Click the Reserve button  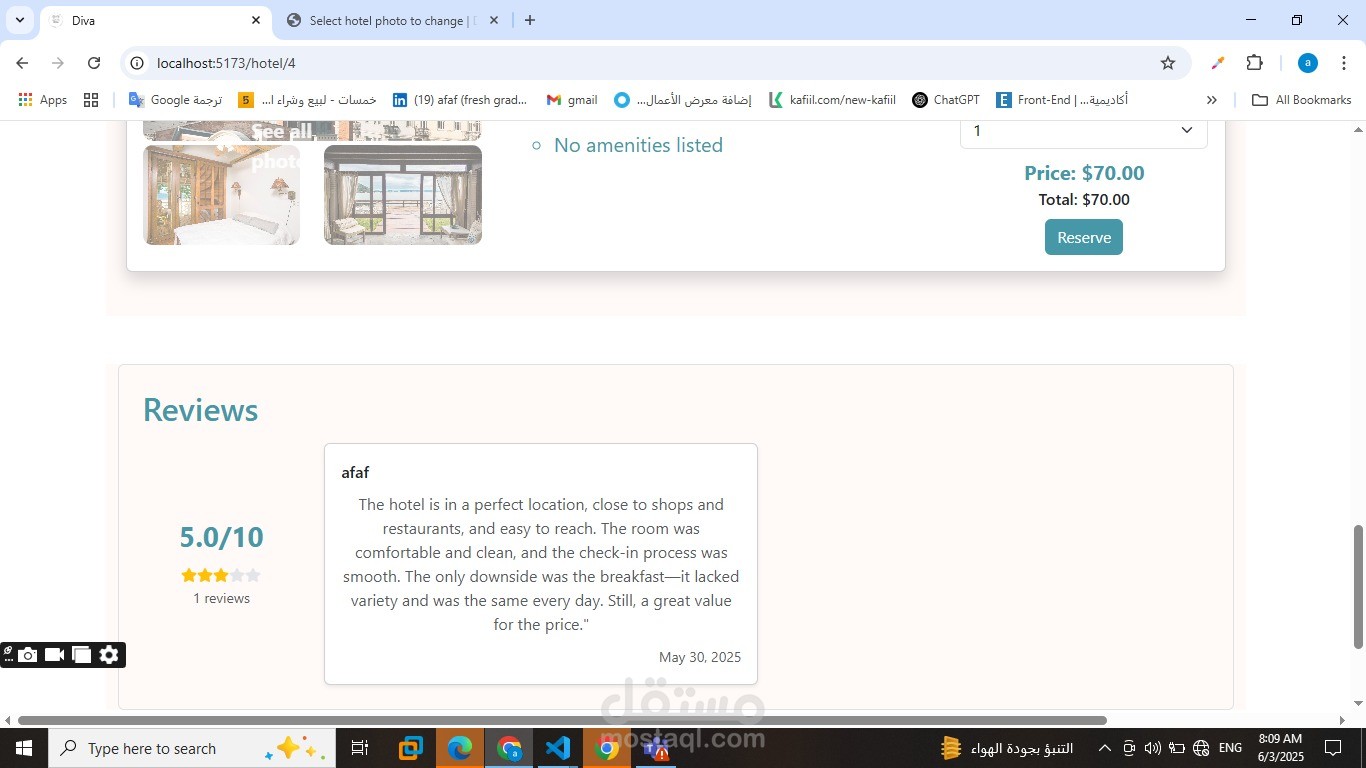coord(1084,237)
